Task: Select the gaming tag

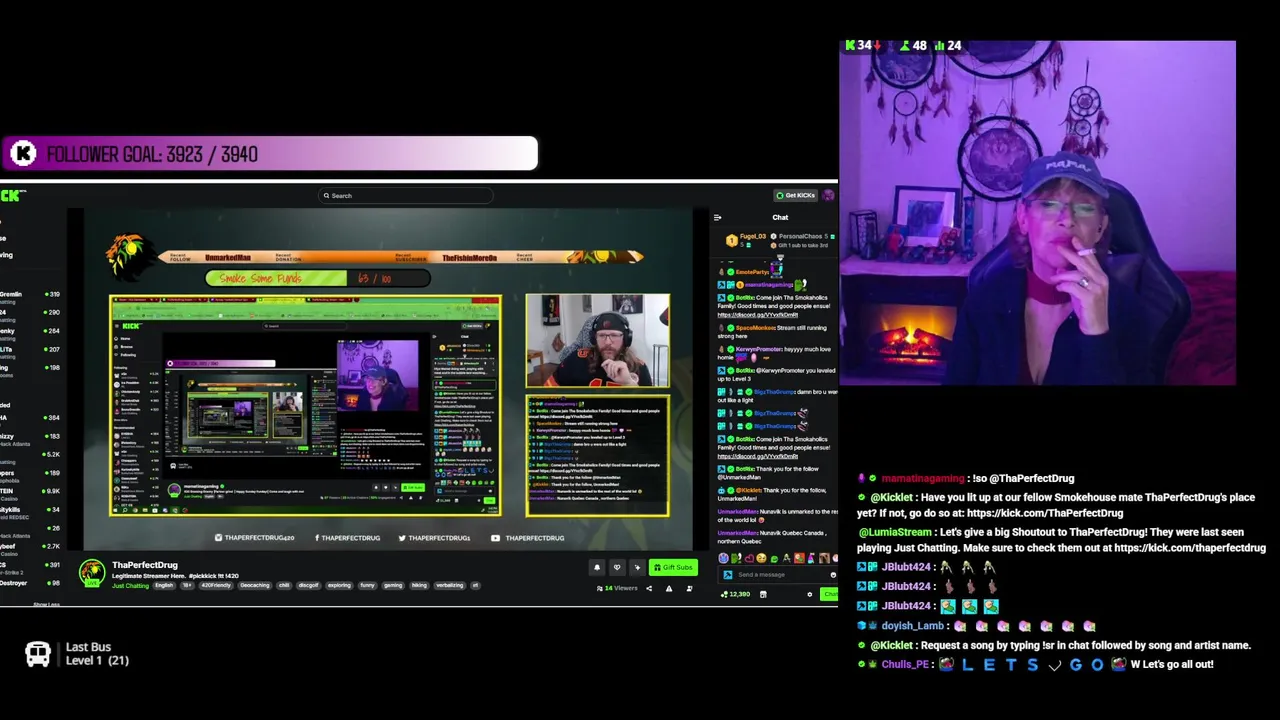Action: click(x=393, y=585)
